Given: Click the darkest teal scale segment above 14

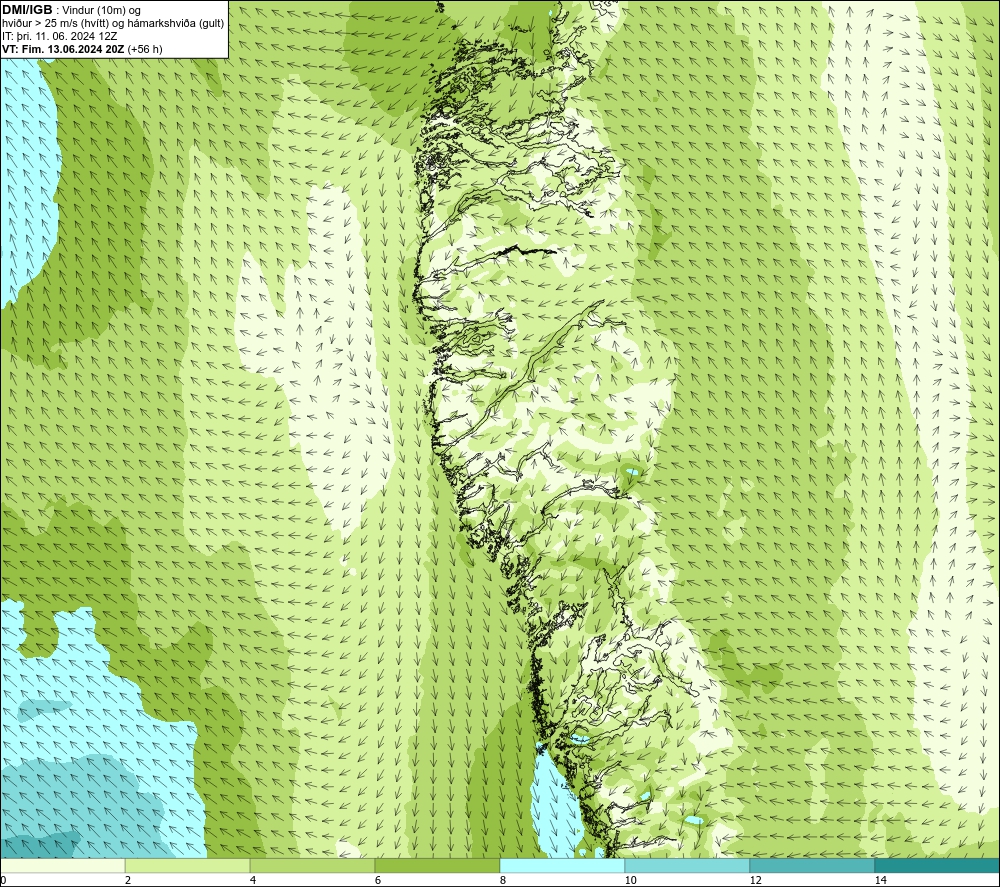Looking at the screenshot, I should coord(938,865).
